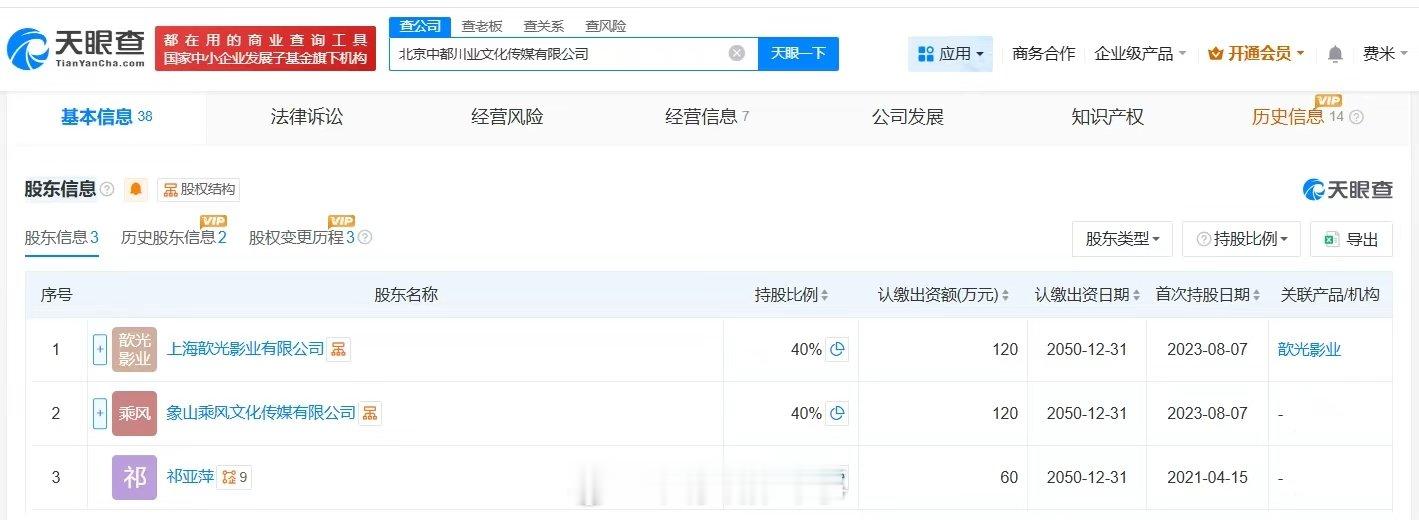The height and width of the screenshot is (520, 1419).
Task: Open the 歆光影业 related product link
Action: coord(1309,349)
